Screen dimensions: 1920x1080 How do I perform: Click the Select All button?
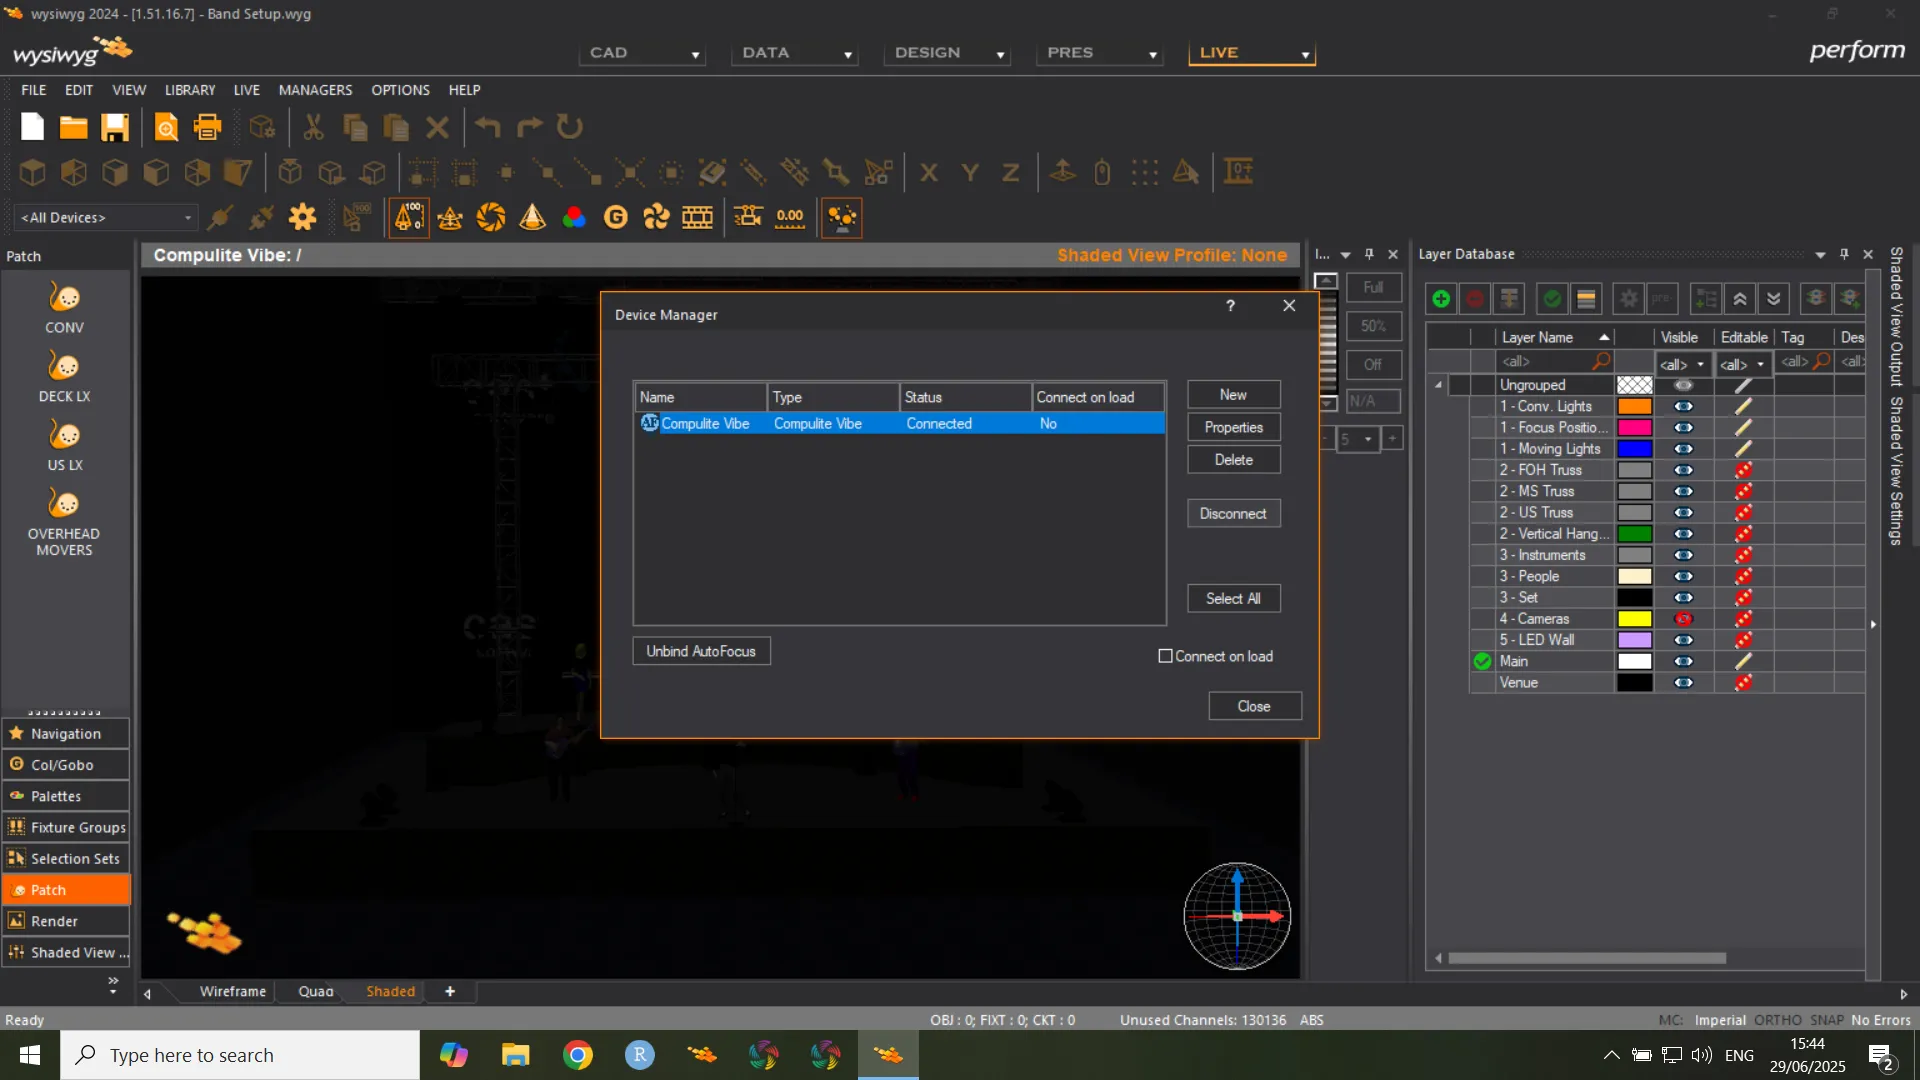pos(1233,598)
